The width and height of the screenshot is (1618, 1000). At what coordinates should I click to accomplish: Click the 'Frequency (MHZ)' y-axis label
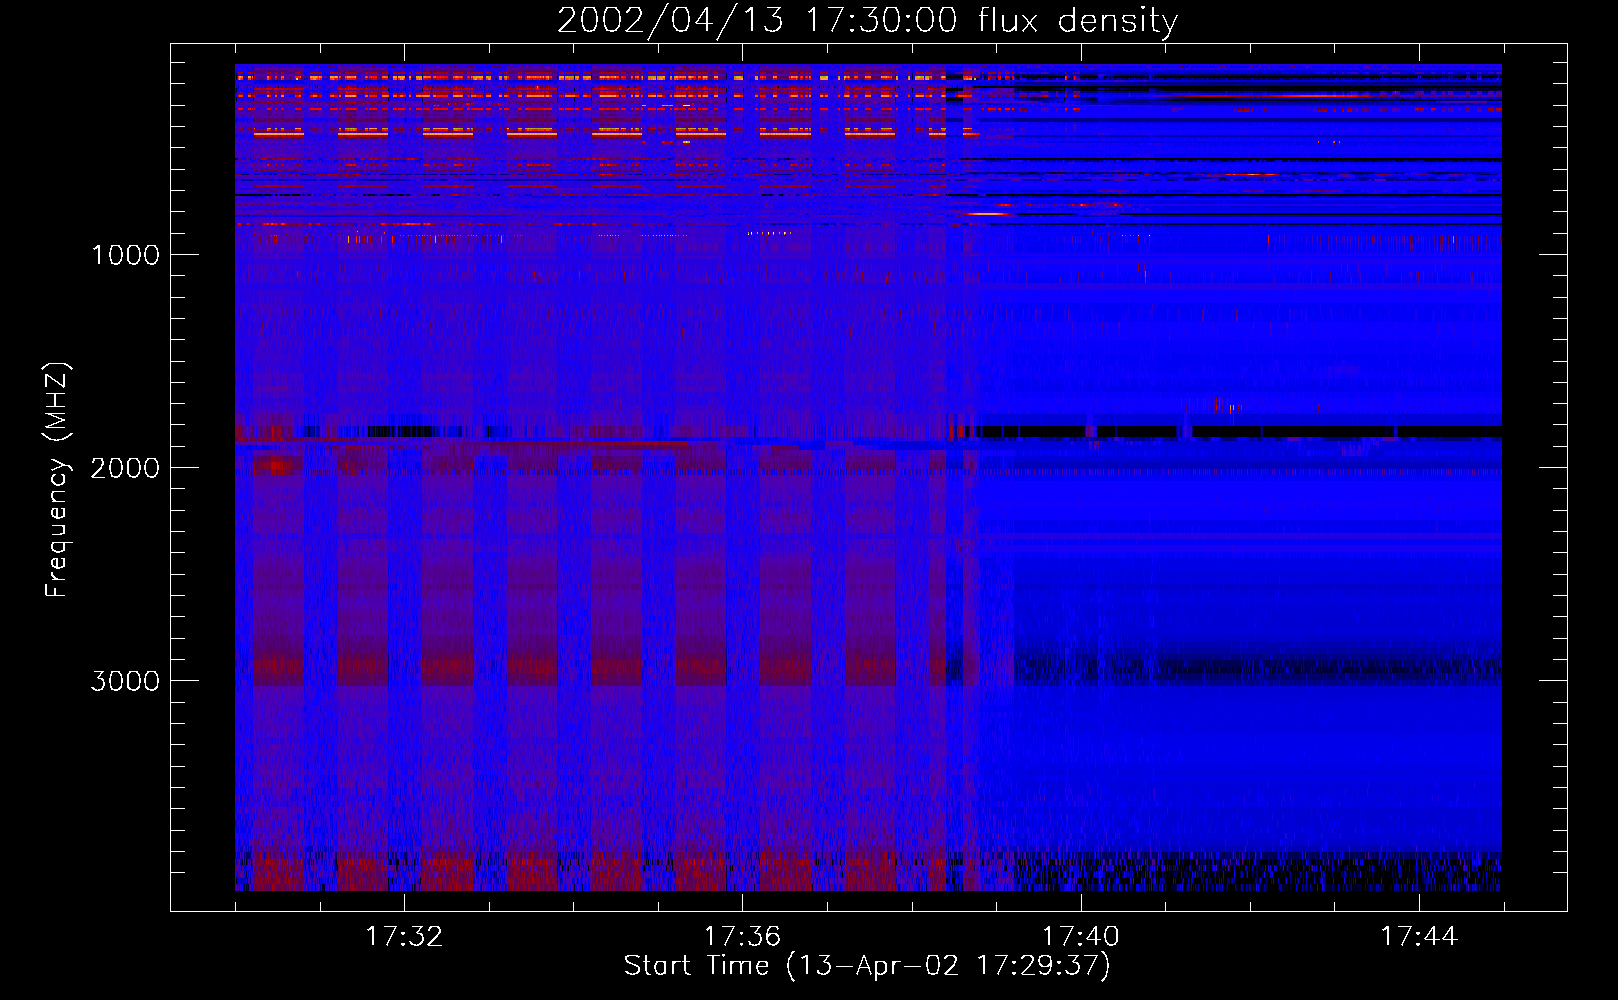(57, 479)
